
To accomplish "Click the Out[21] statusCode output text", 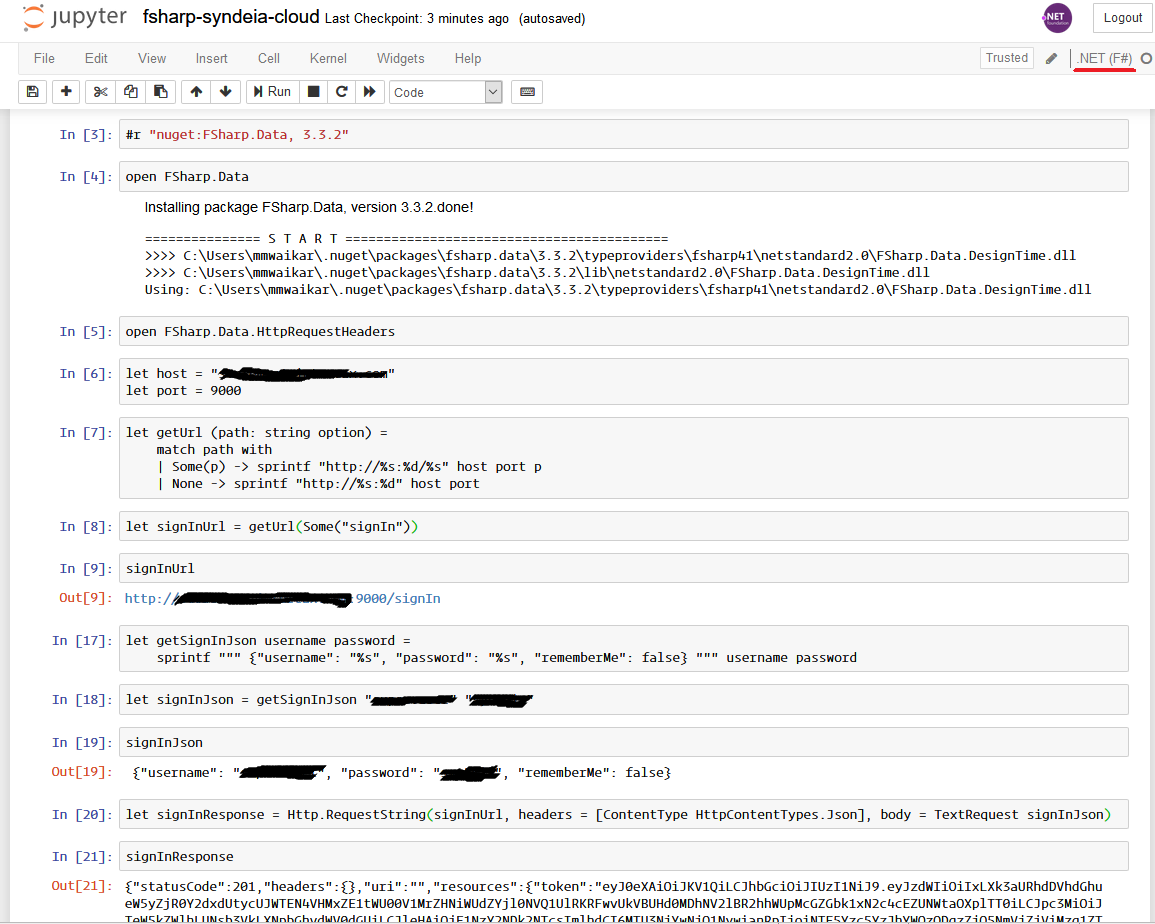I will [614, 903].
